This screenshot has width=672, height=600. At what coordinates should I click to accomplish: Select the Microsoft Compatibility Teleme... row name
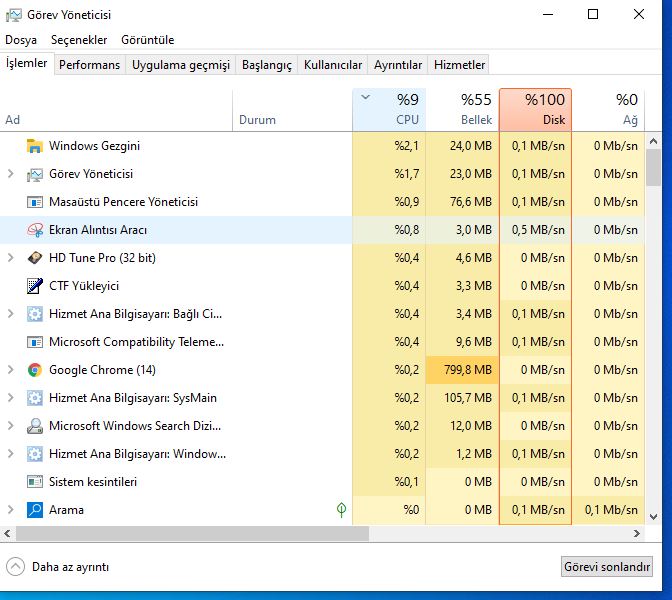pyautogui.click(x=136, y=342)
